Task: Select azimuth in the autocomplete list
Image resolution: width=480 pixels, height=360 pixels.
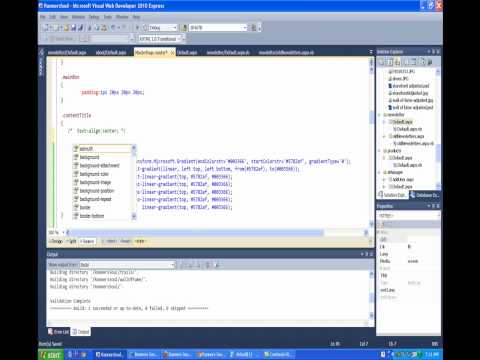Action: [102, 149]
